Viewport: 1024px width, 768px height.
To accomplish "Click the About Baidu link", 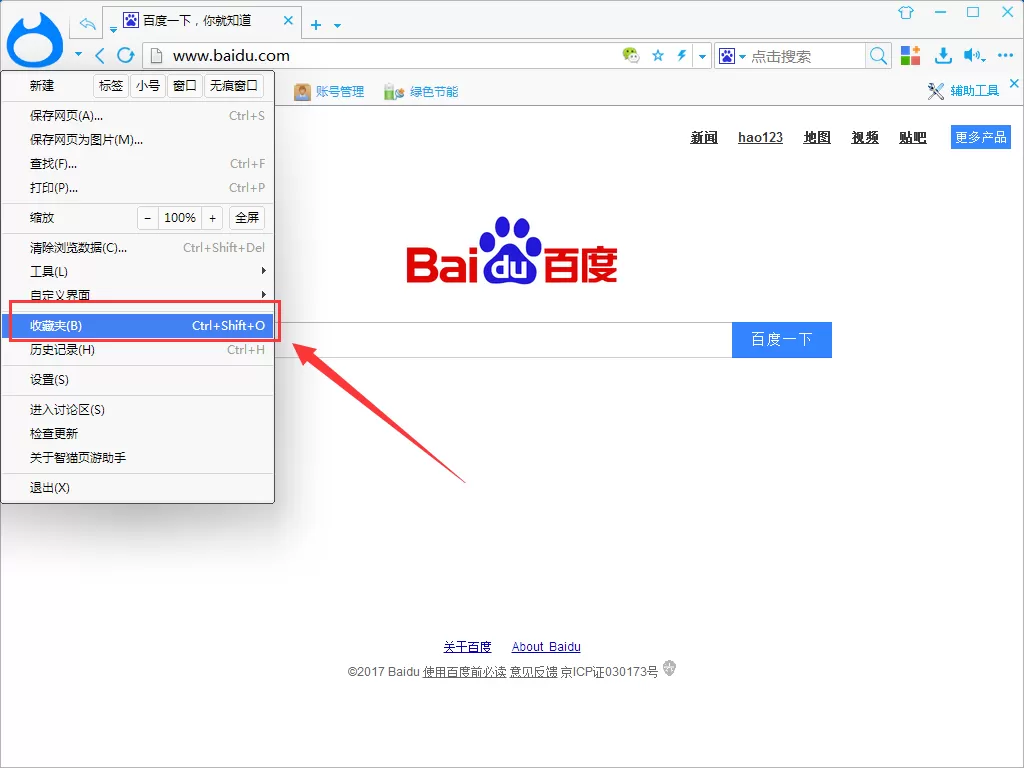I will pos(546,647).
